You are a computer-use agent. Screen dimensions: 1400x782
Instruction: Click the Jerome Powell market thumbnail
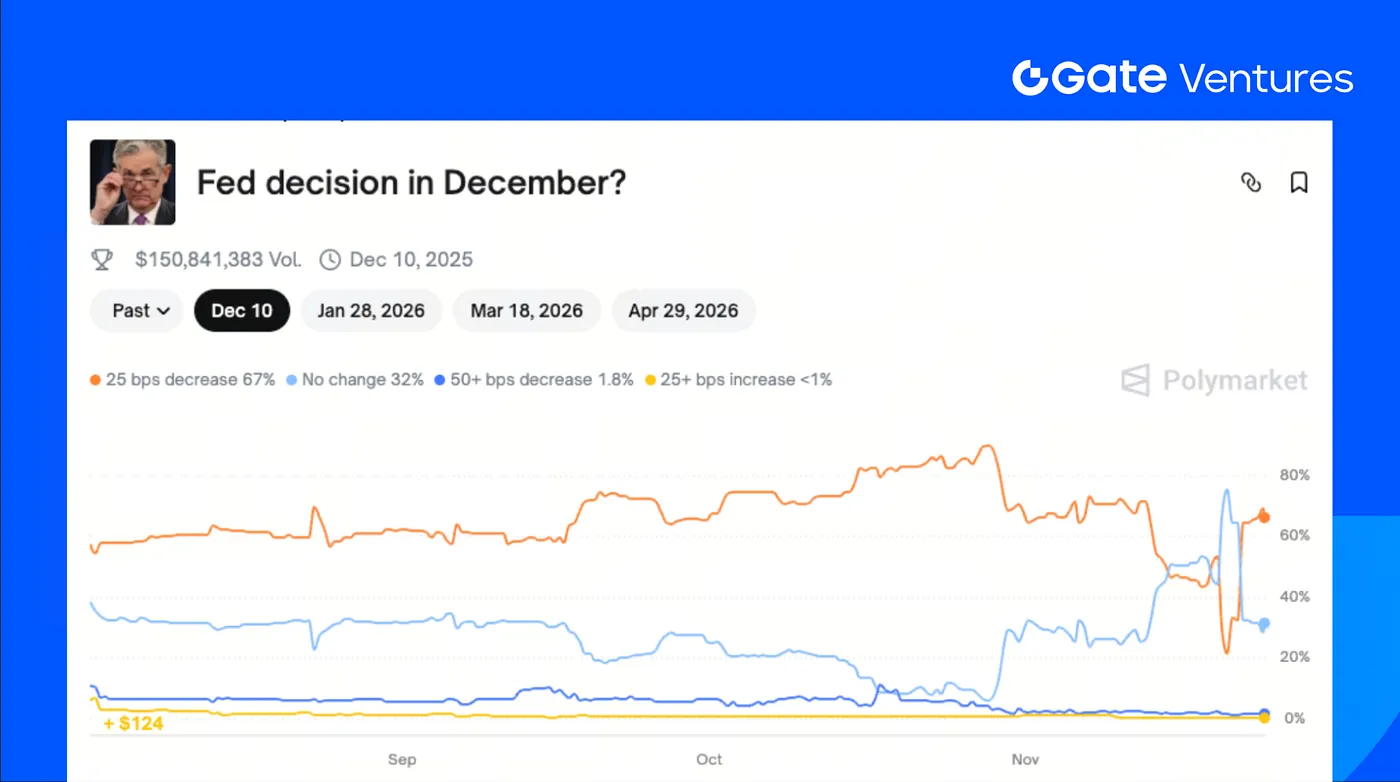click(133, 182)
